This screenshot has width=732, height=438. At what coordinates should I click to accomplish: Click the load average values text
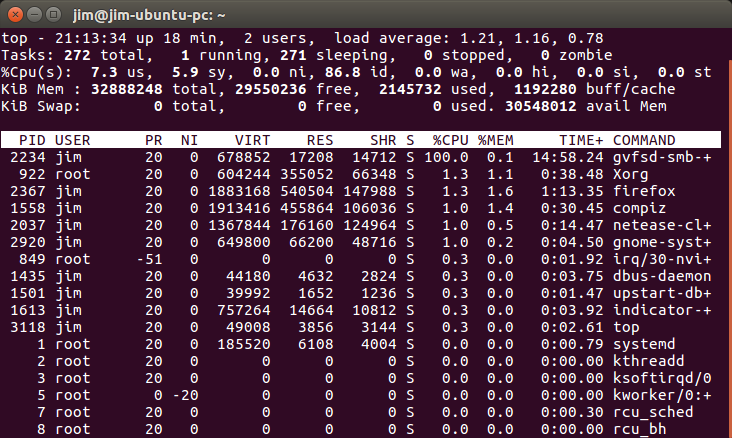(x=532, y=38)
